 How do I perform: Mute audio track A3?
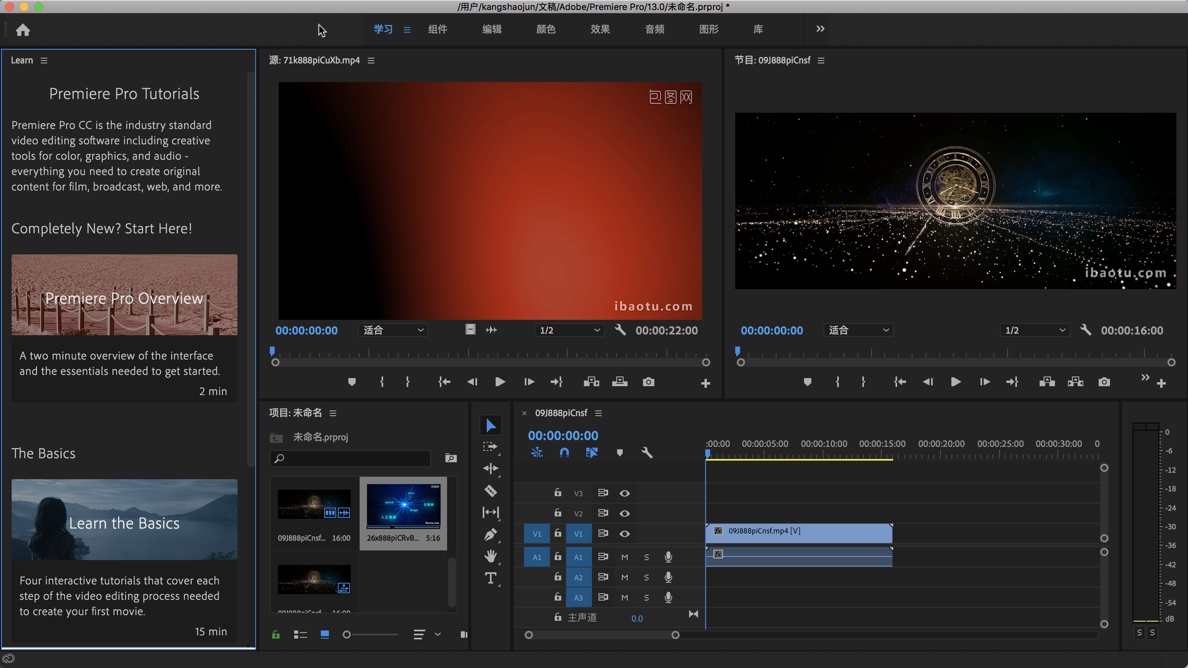click(625, 598)
